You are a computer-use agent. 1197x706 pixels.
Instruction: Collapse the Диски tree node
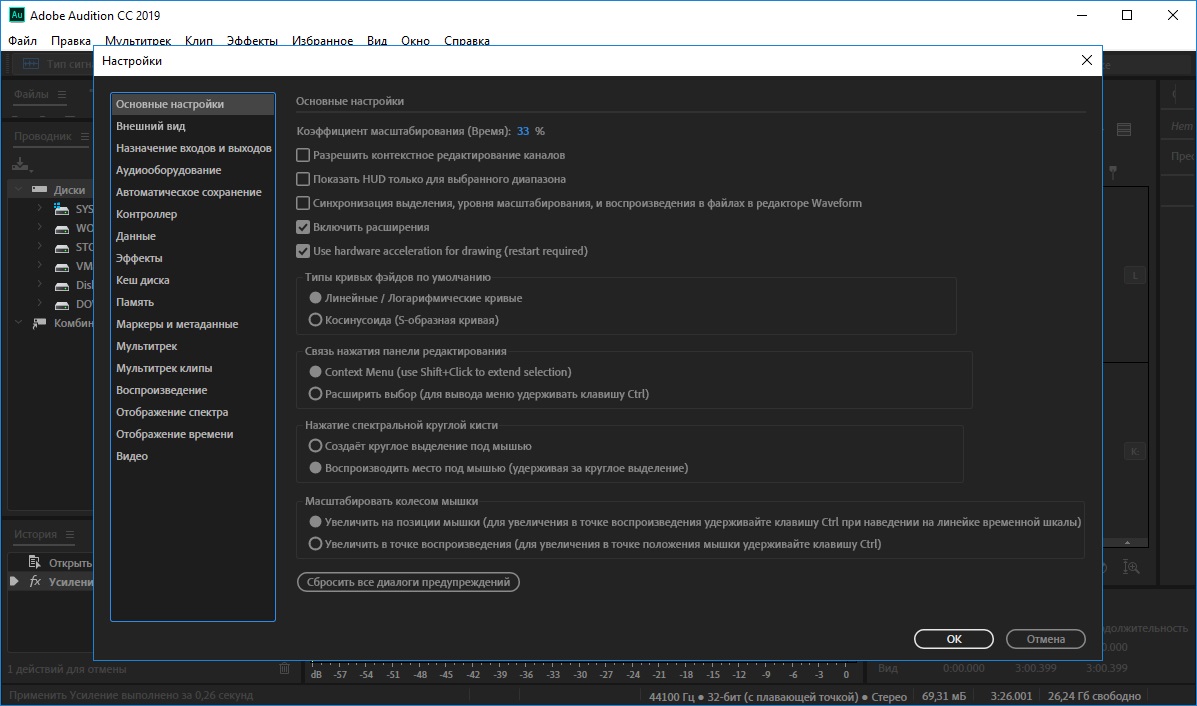point(19,189)
